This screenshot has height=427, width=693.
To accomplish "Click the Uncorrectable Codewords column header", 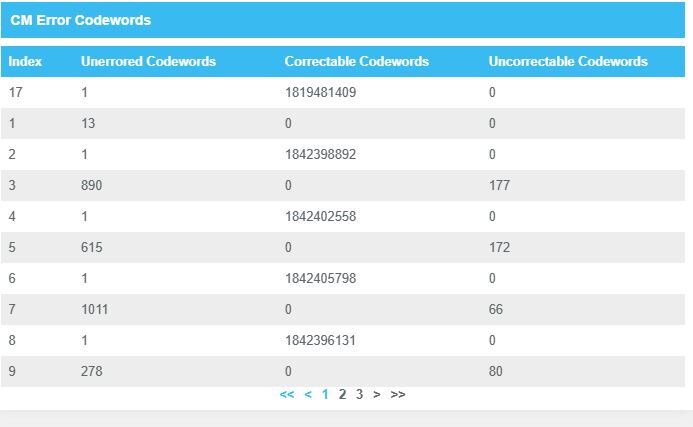I will pyautogui.click(x=568, y=61).
